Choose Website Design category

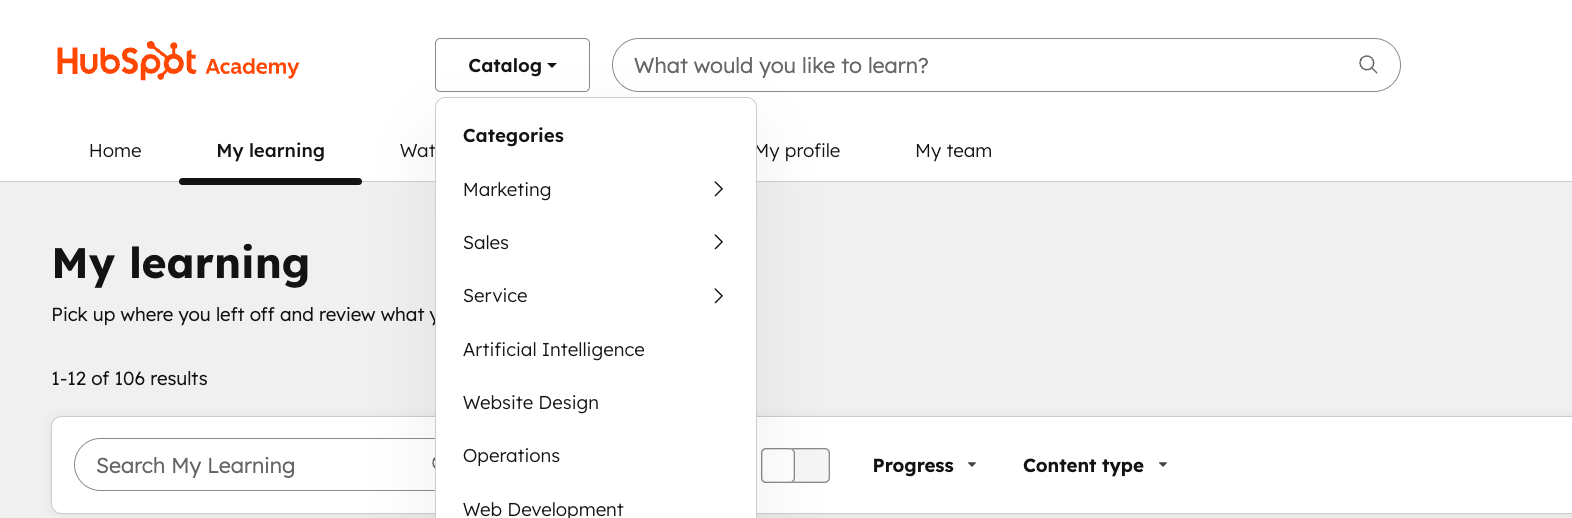(530, 402)
